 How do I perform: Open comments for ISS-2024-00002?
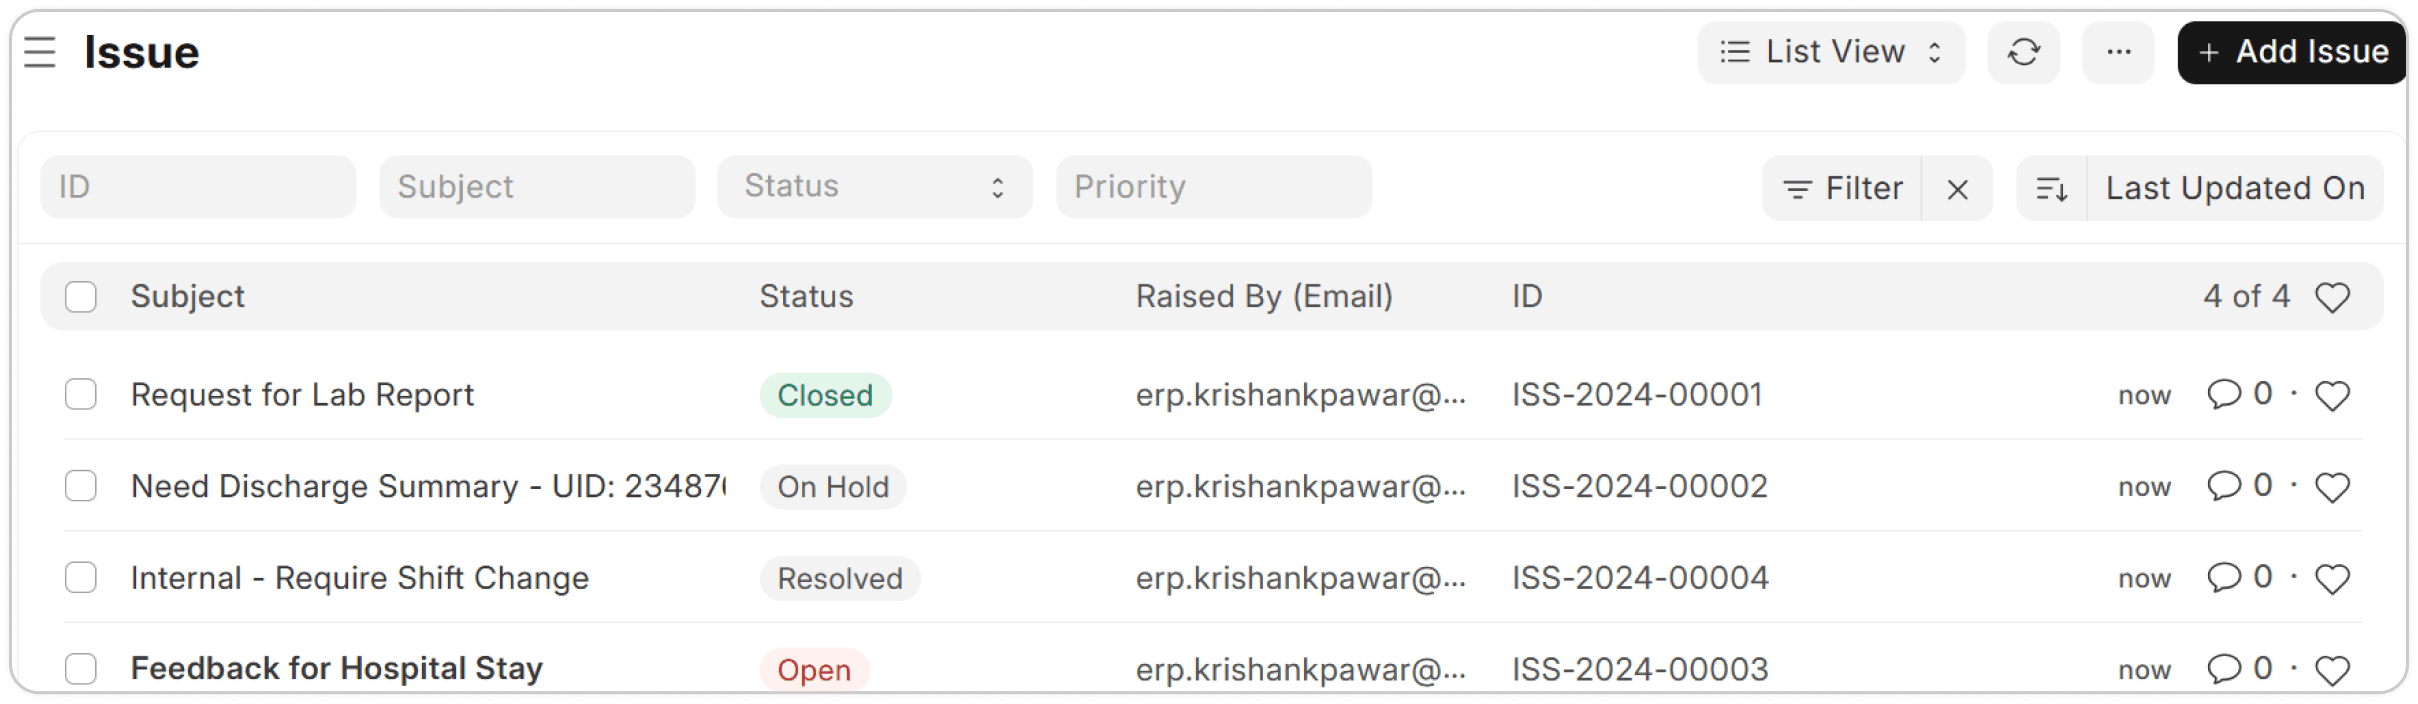tap(2240, 486)
